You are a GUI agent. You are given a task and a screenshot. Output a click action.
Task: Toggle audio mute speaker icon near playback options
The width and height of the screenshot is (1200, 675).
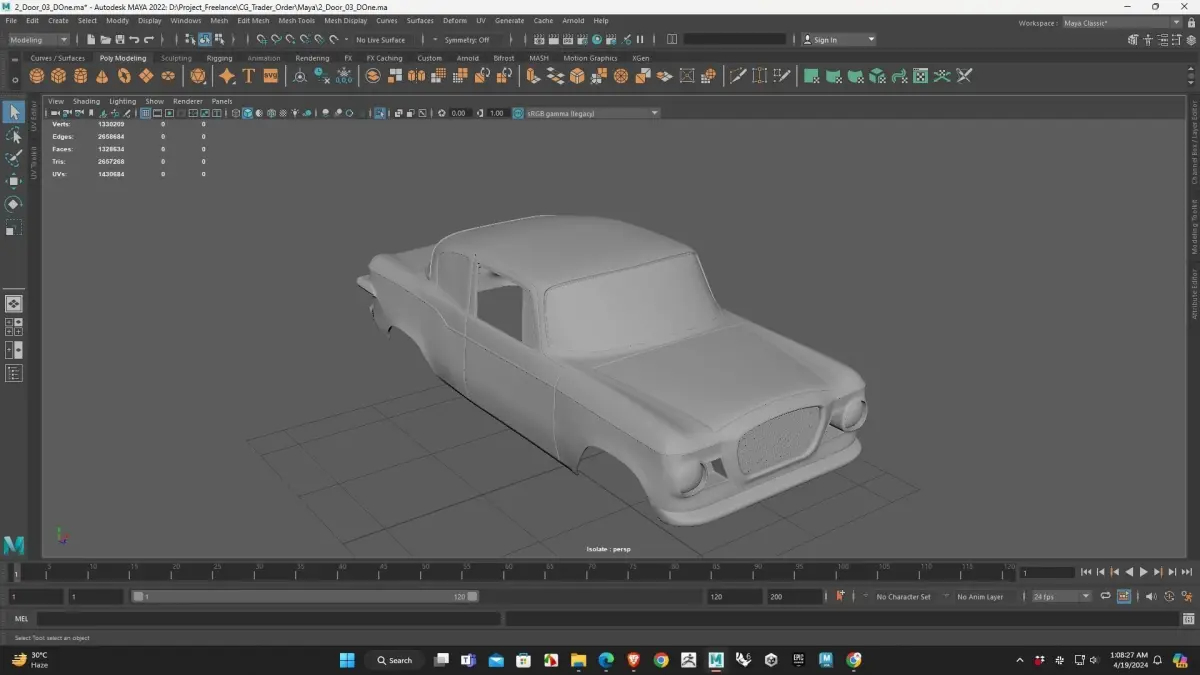tap(1151, 596)
